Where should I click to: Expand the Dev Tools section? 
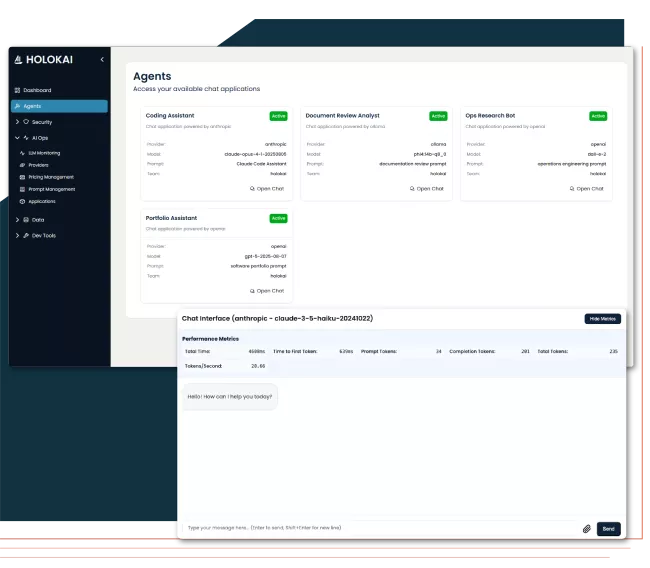43,235
